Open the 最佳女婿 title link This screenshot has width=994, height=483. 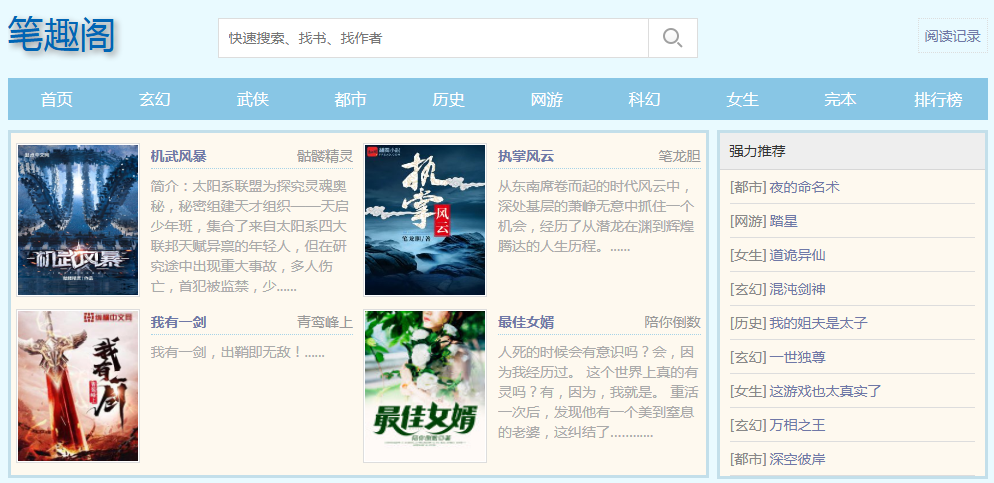pos(526,323)
